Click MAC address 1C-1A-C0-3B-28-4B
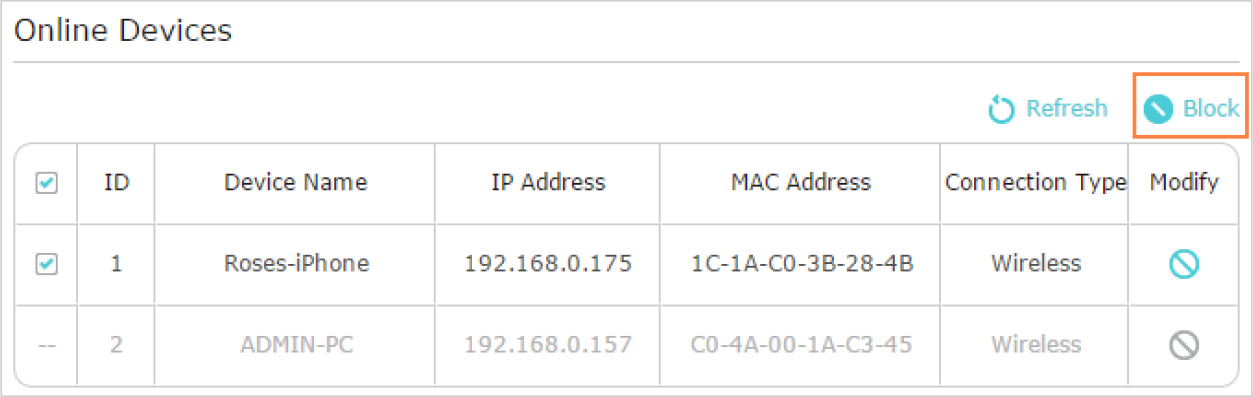 coord(801,264)
